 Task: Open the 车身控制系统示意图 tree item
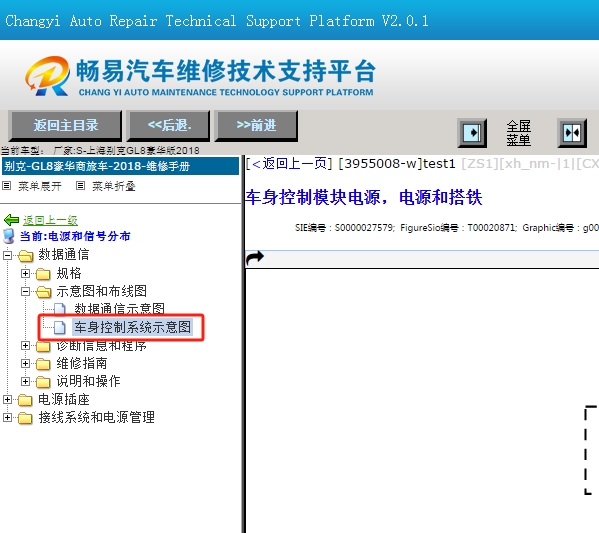pyautogui.click(x=133, y=327)
